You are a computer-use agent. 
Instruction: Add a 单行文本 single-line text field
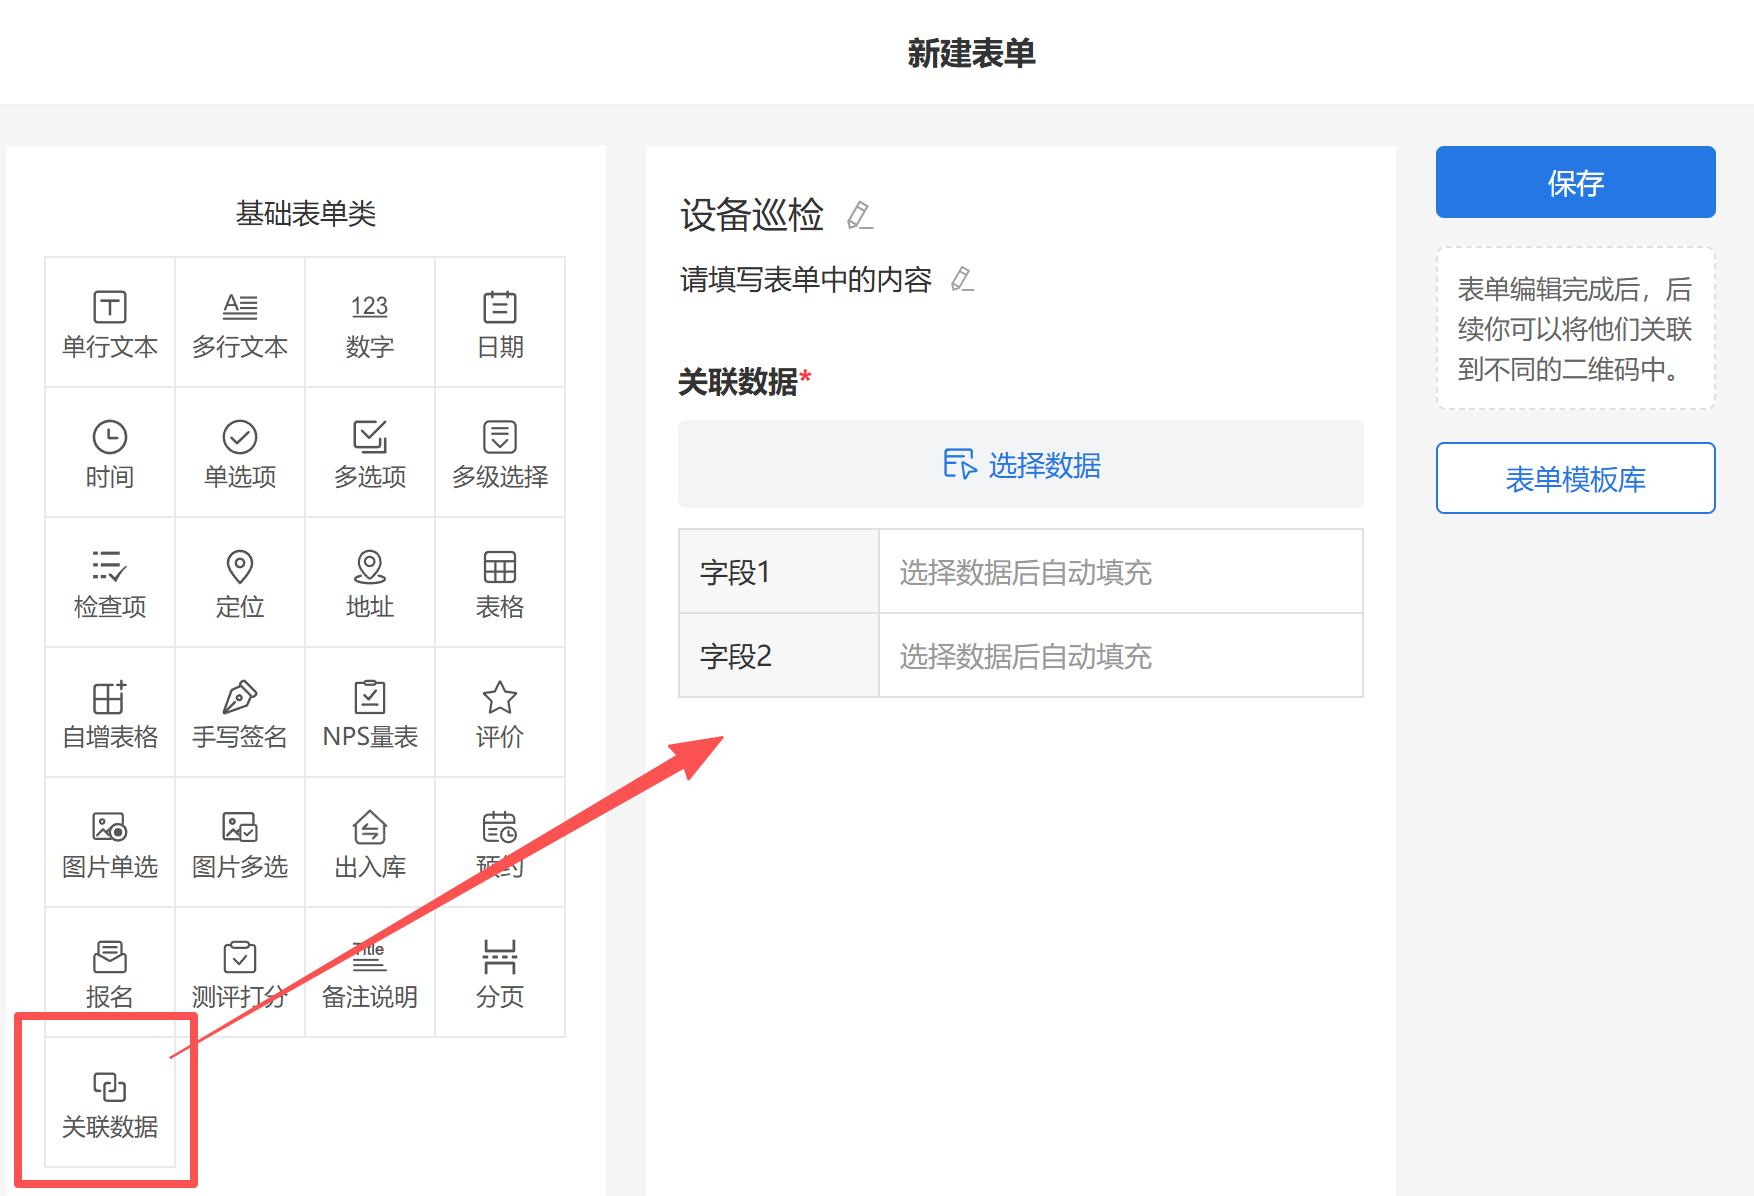click(110, 322)
